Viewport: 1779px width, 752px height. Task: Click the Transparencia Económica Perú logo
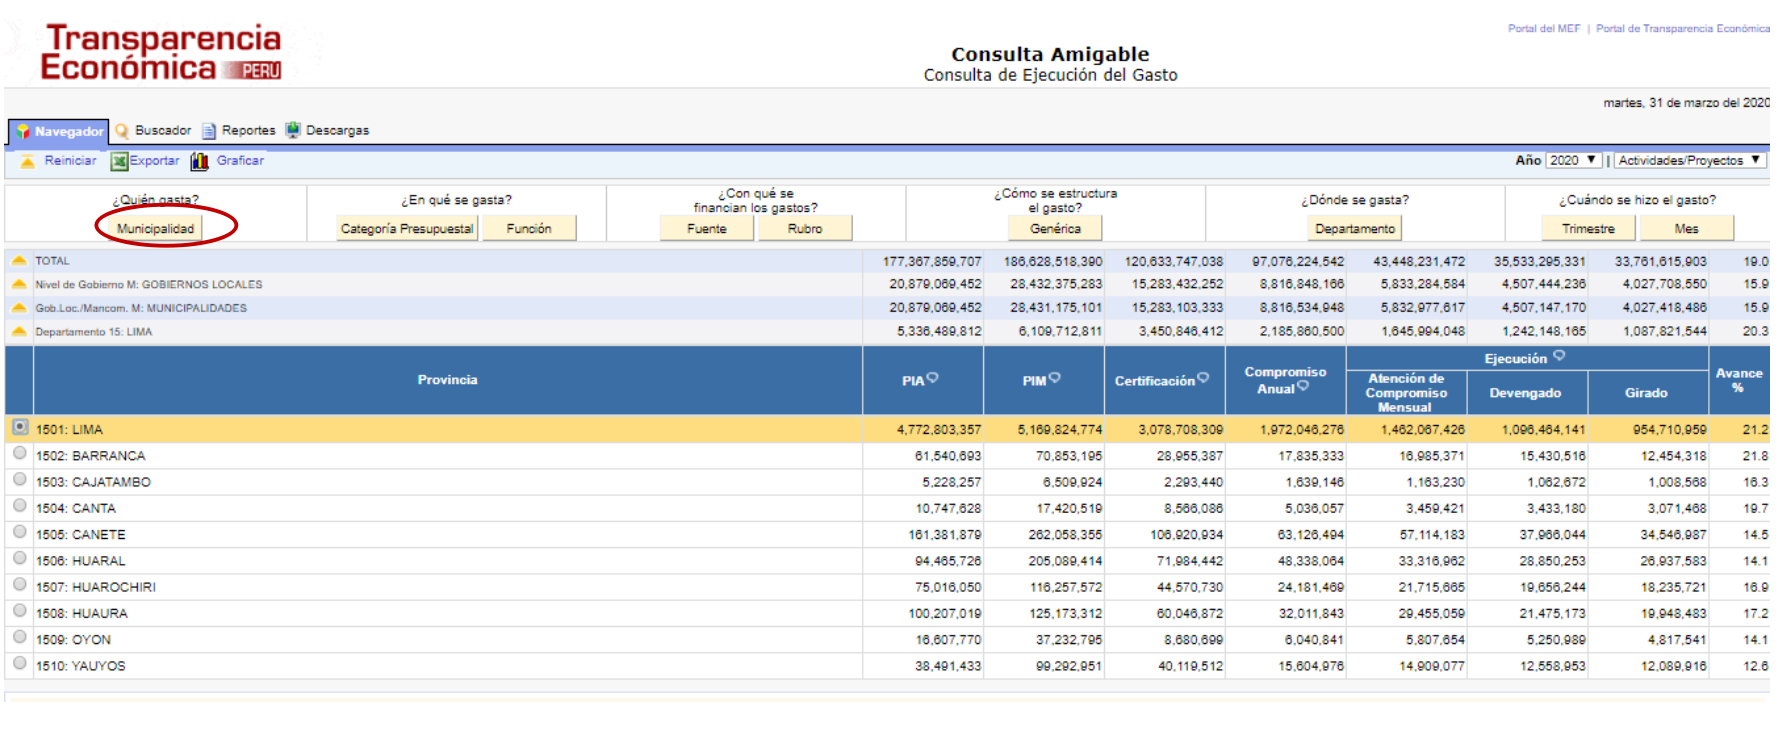tap(162, 52)
